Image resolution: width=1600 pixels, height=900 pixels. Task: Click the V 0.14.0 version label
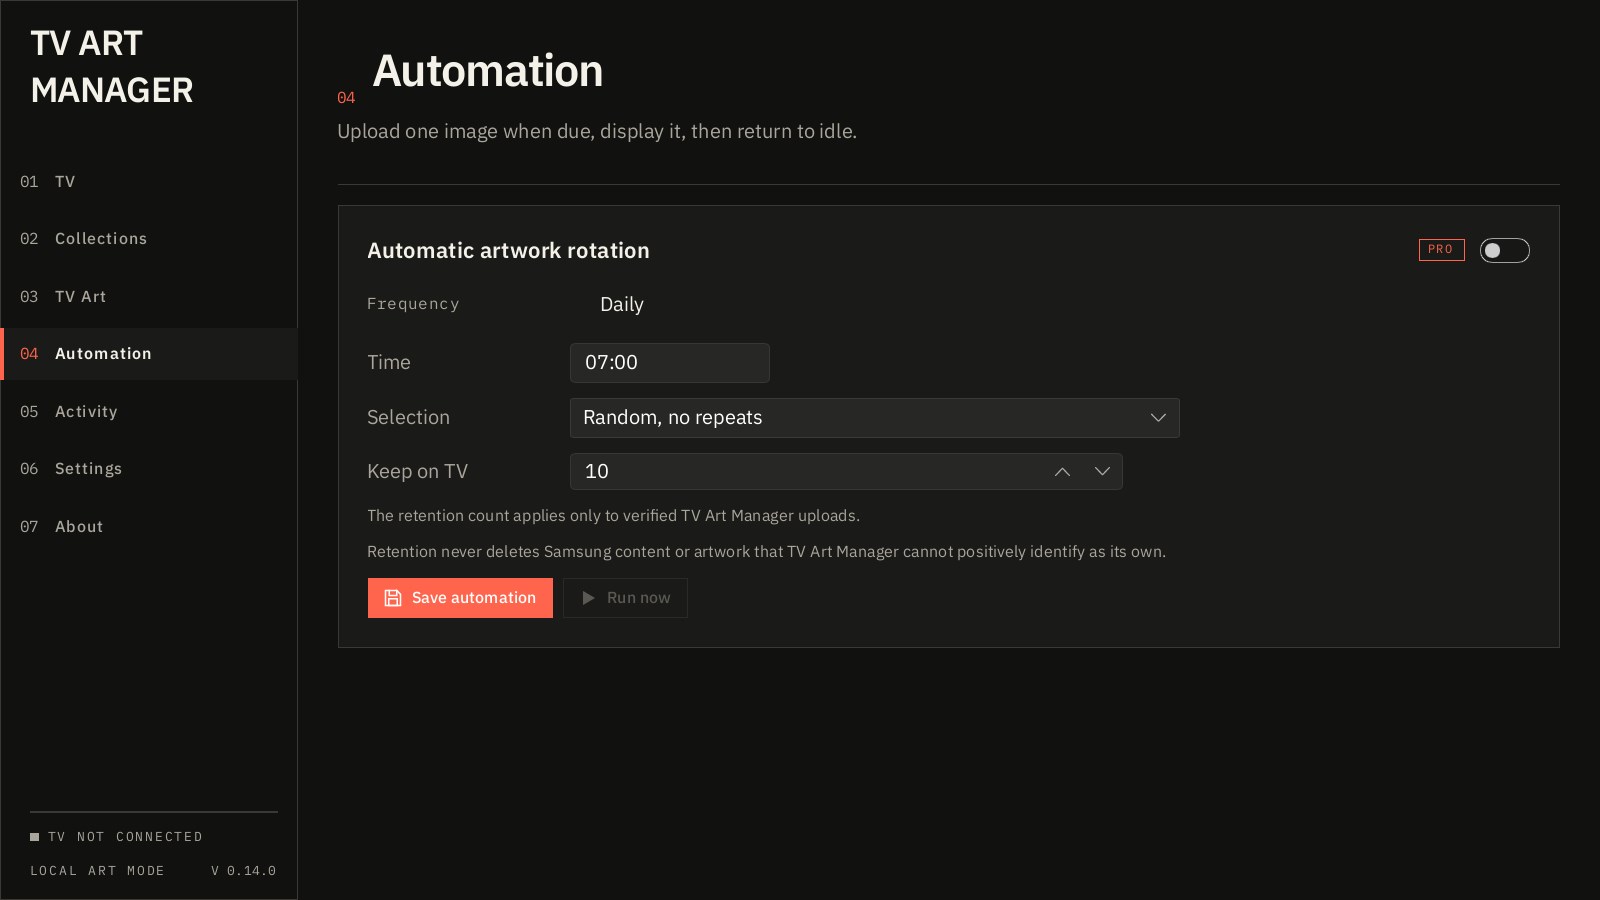pos(244,871)
